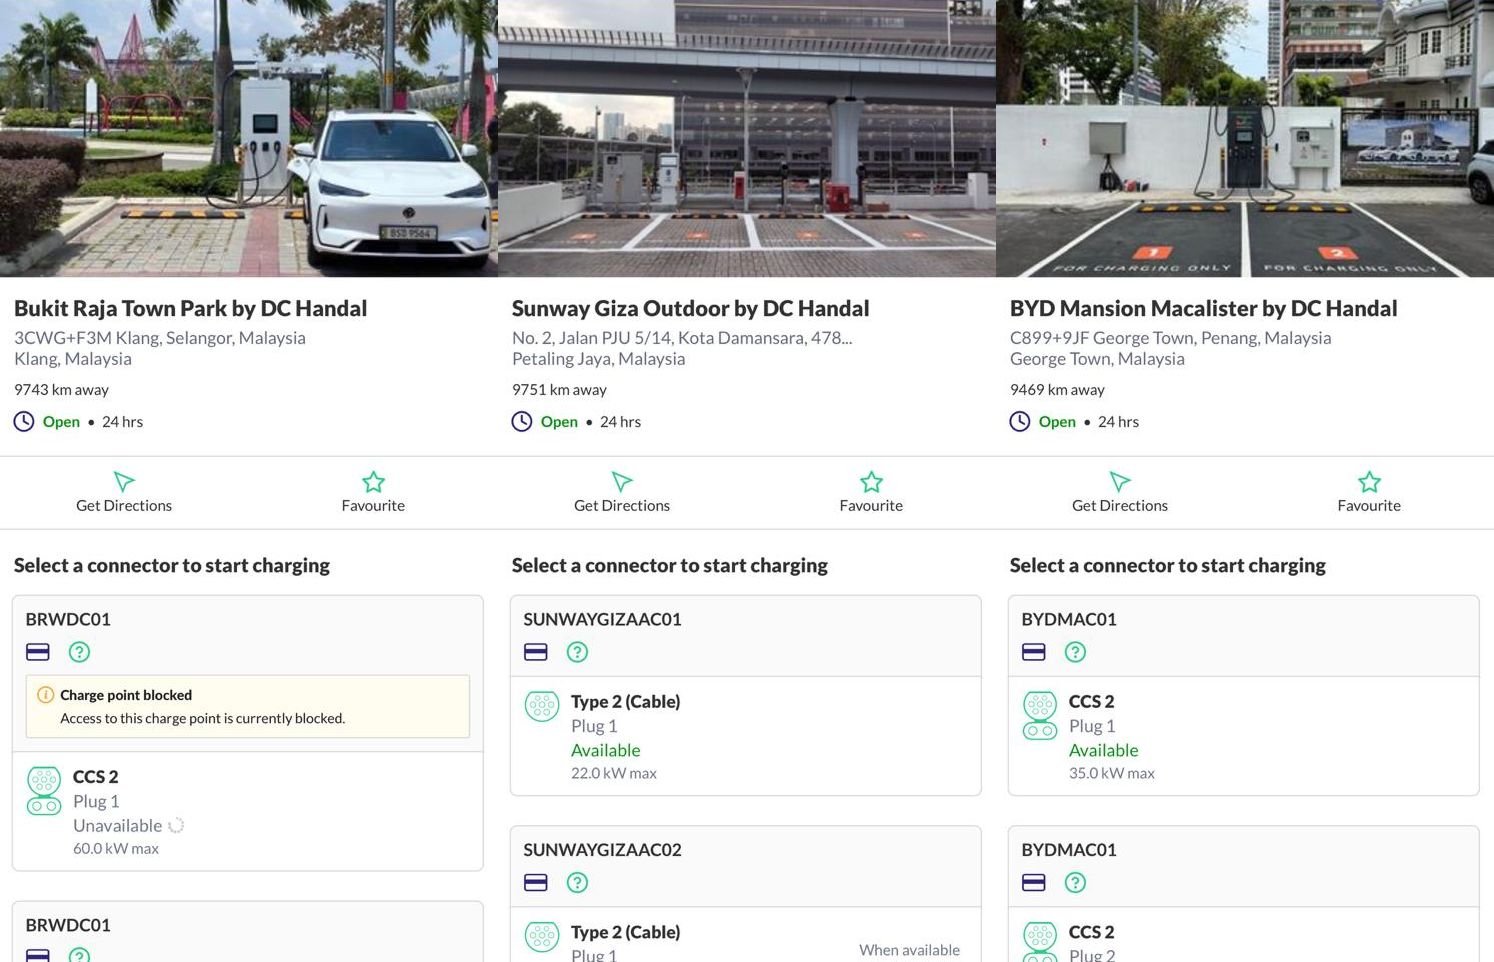Click the help icon under BRWDC01

point(79,652)
